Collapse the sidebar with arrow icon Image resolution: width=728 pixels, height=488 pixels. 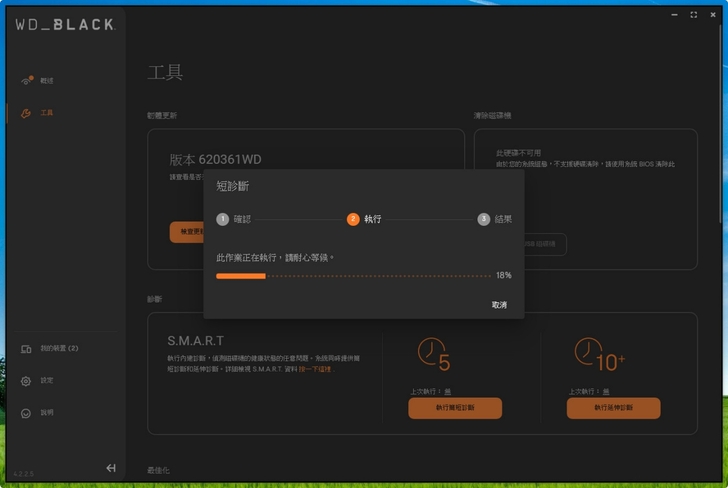coord(111,468)
